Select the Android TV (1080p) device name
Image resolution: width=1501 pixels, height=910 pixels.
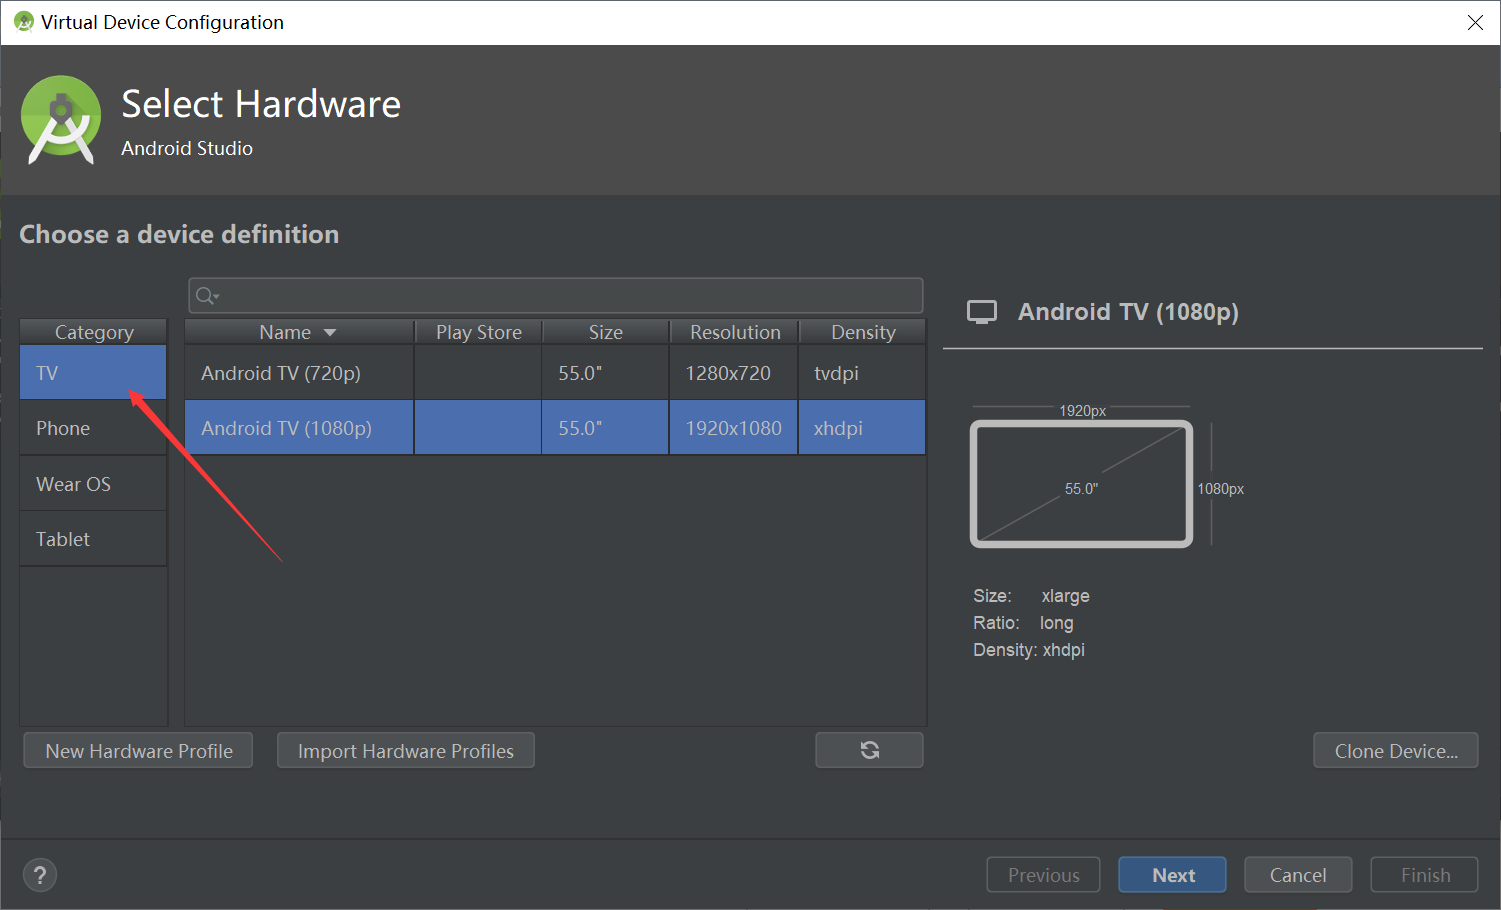tap(286, 428)
